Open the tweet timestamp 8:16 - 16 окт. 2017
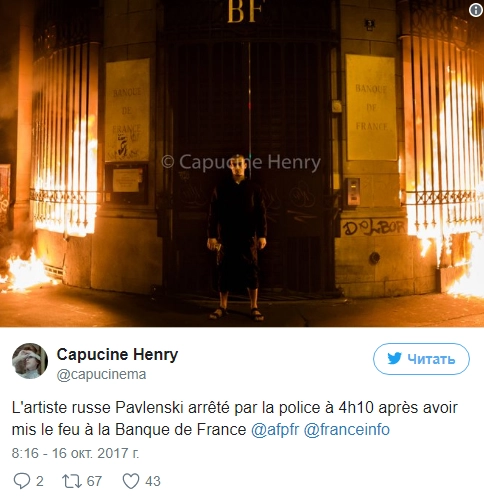Screen dimensions: 484x498 pyautogui.click(x=75, y=453)
